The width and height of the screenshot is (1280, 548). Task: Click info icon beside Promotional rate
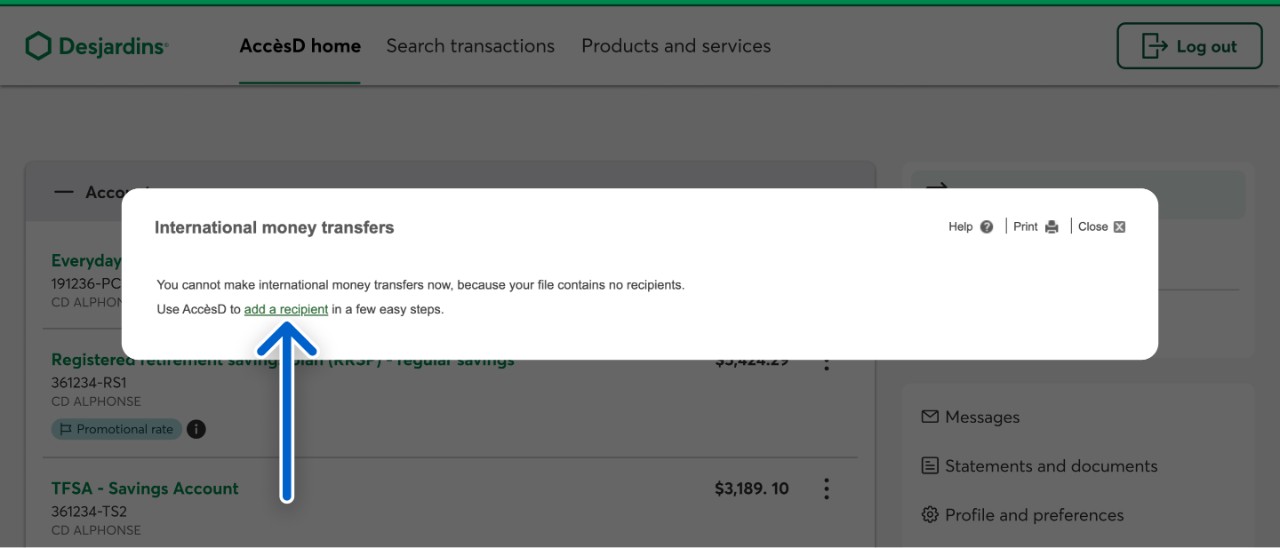pyautogui.click(x=197, y=429)
